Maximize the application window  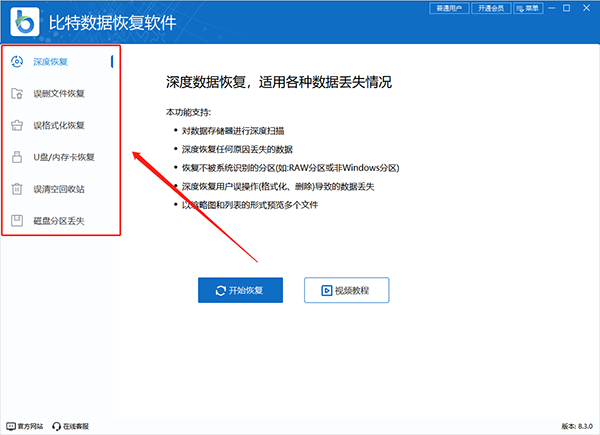[x=567, y=8]
